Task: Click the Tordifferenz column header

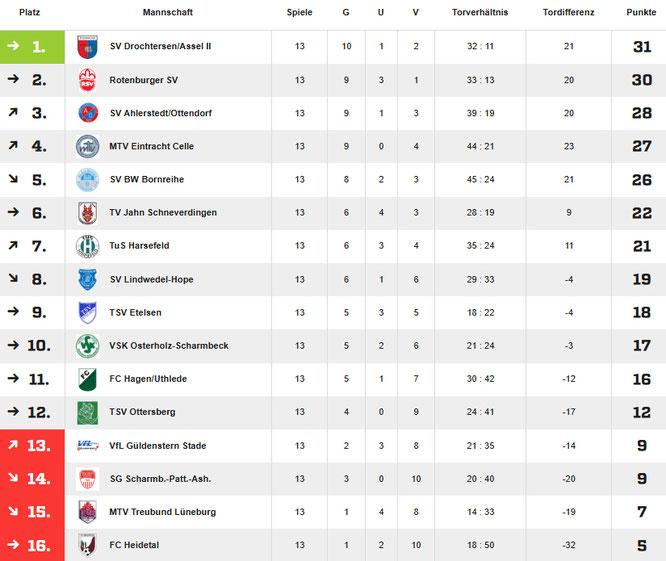Action: click(568, 13)
